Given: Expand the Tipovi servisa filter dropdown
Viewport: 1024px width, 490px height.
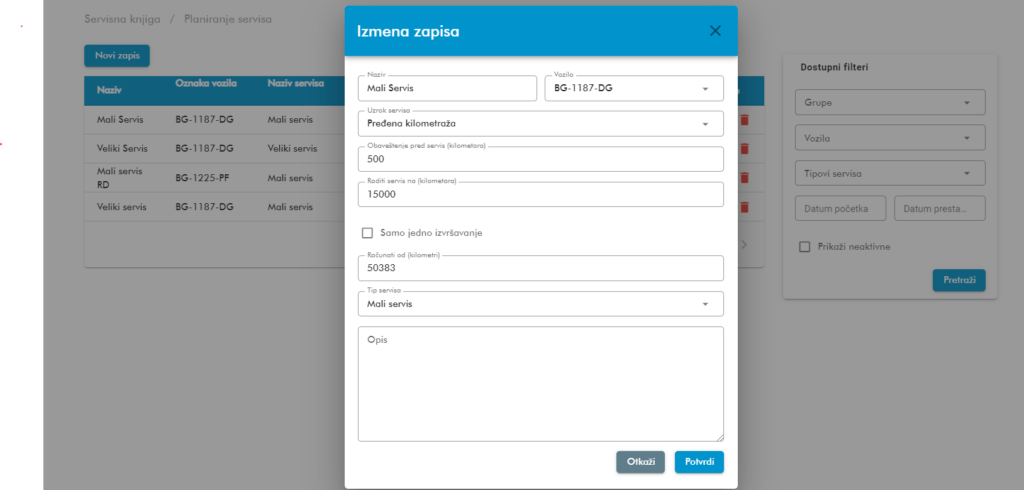Looking at the screenshot, I should (890, 173).
